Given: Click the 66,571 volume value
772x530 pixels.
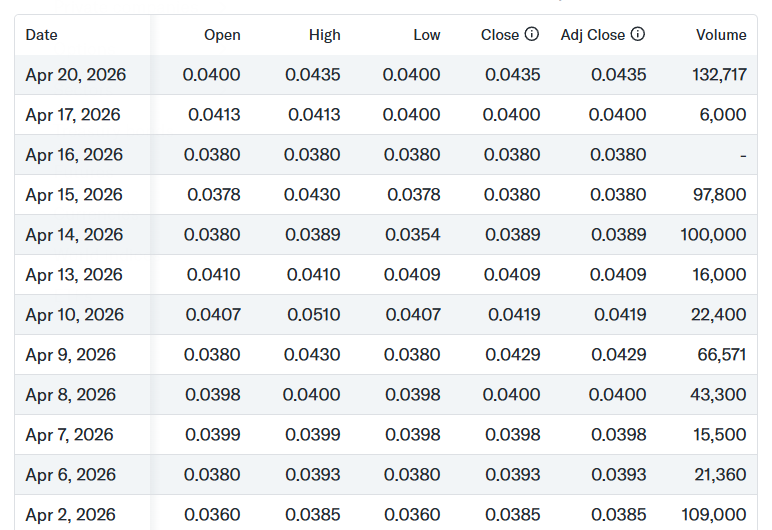Looking at the screenshot, I should (x=720, y=355).
